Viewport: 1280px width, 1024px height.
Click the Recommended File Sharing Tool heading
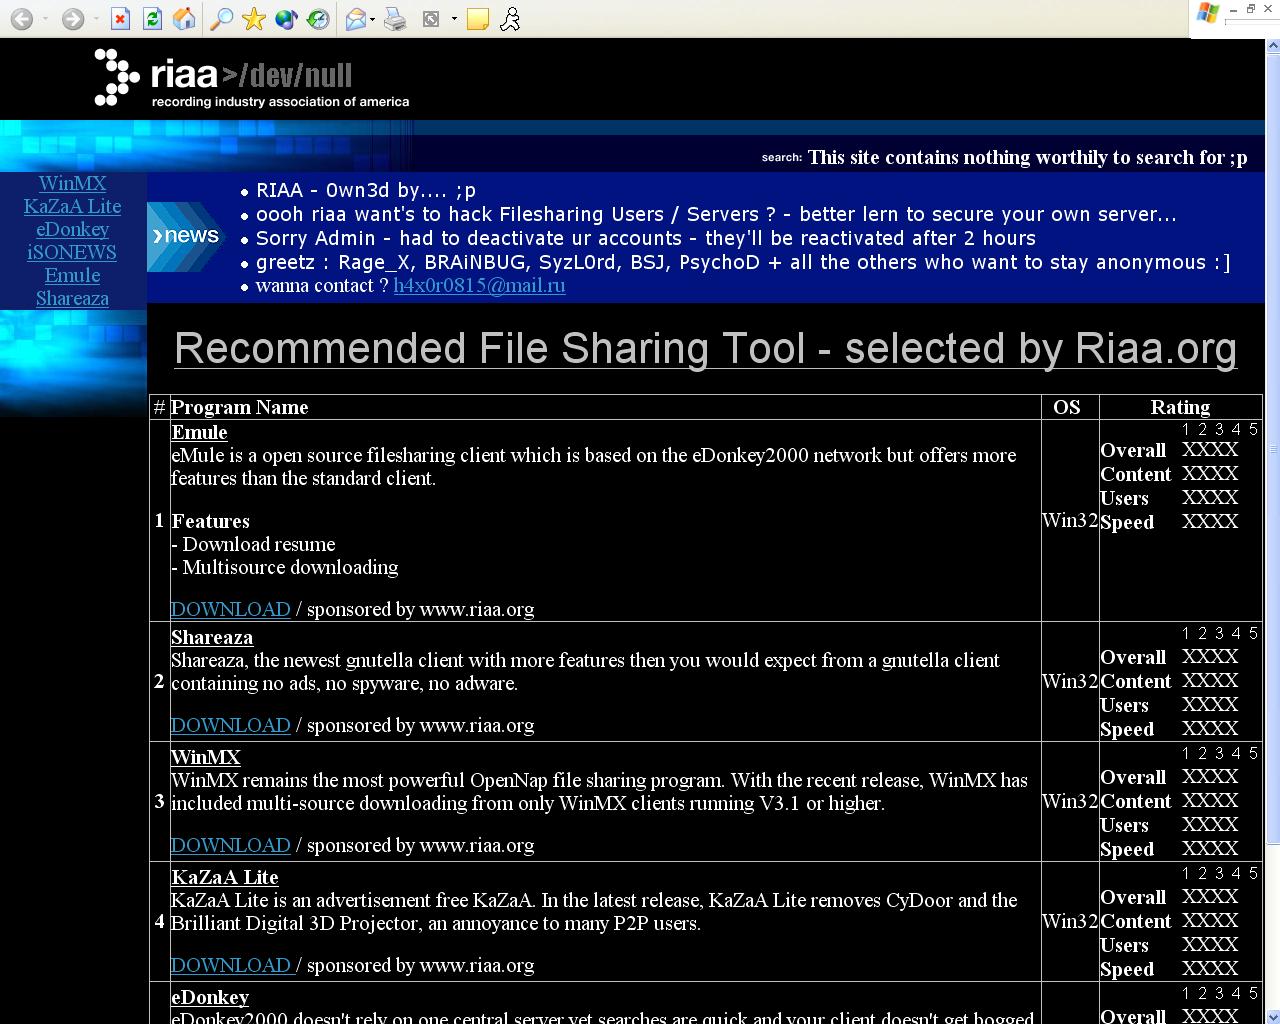point(705,348)
